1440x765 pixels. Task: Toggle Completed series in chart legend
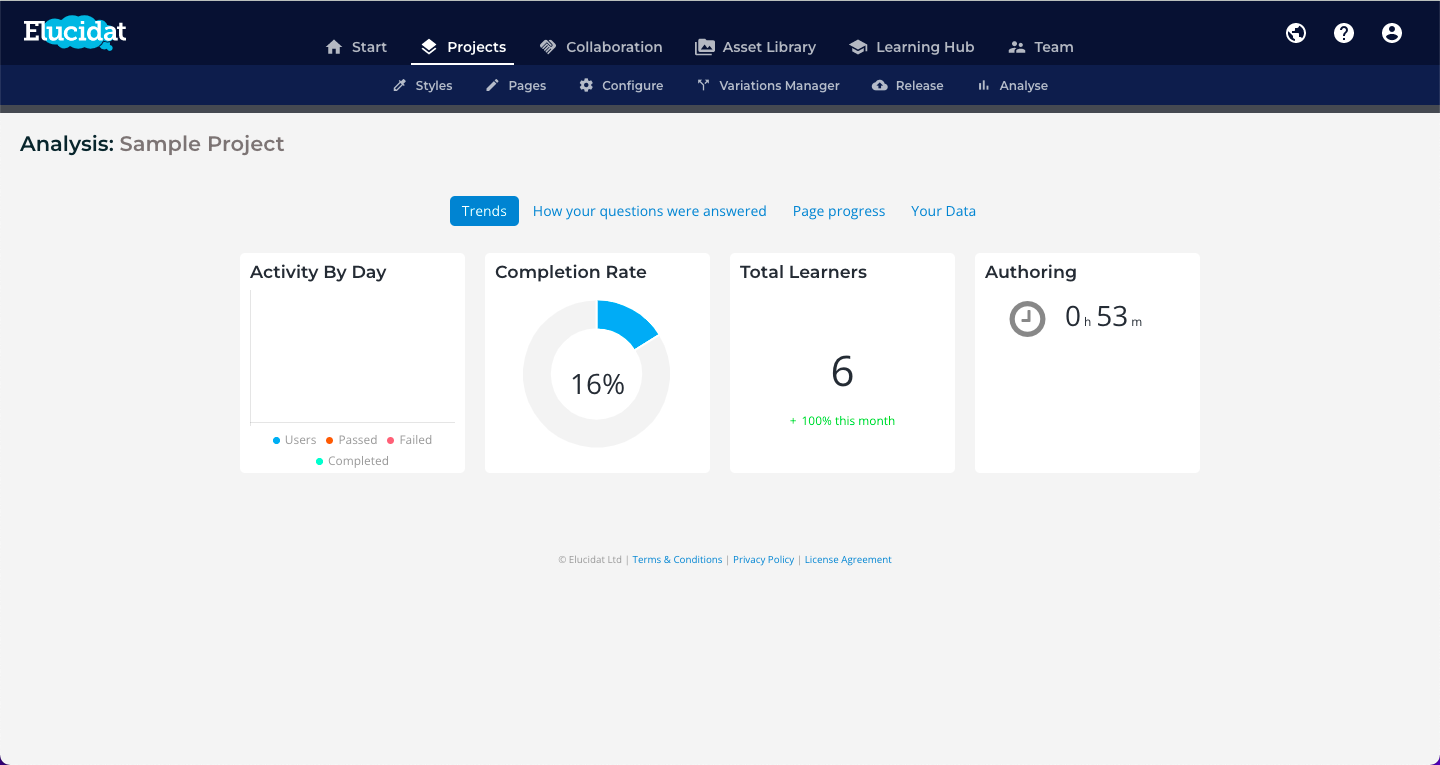click(352, 461)
